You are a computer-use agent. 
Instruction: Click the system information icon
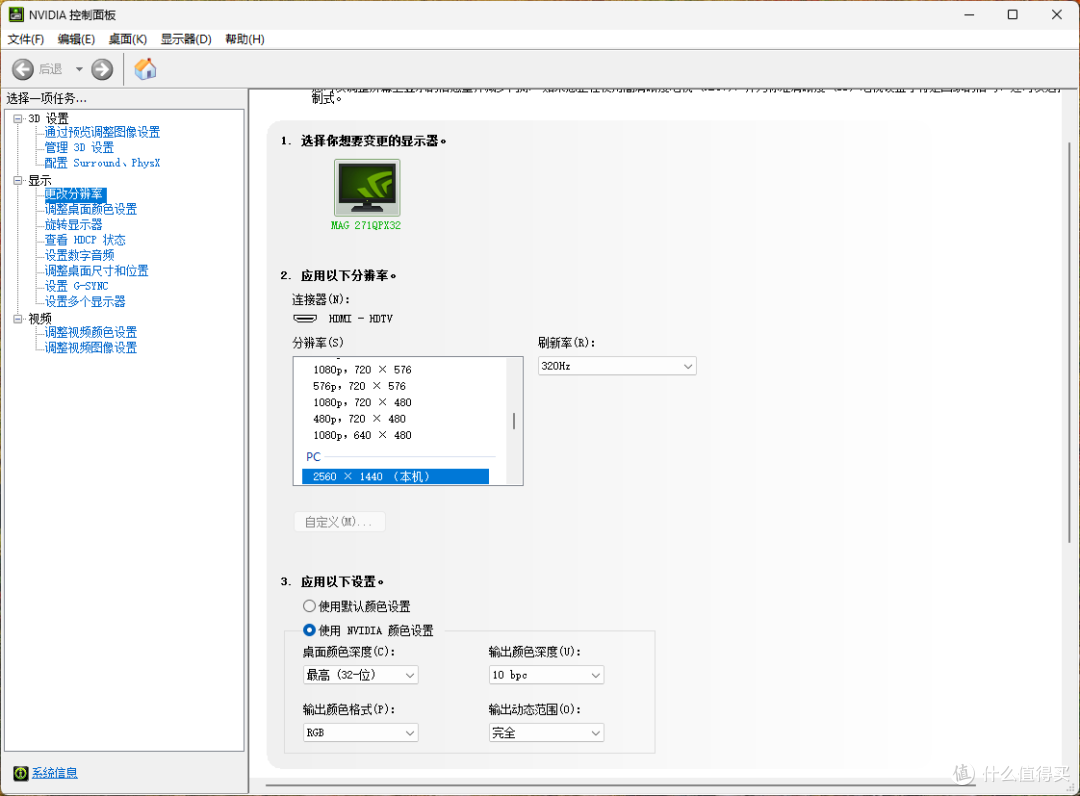(21, 773)
